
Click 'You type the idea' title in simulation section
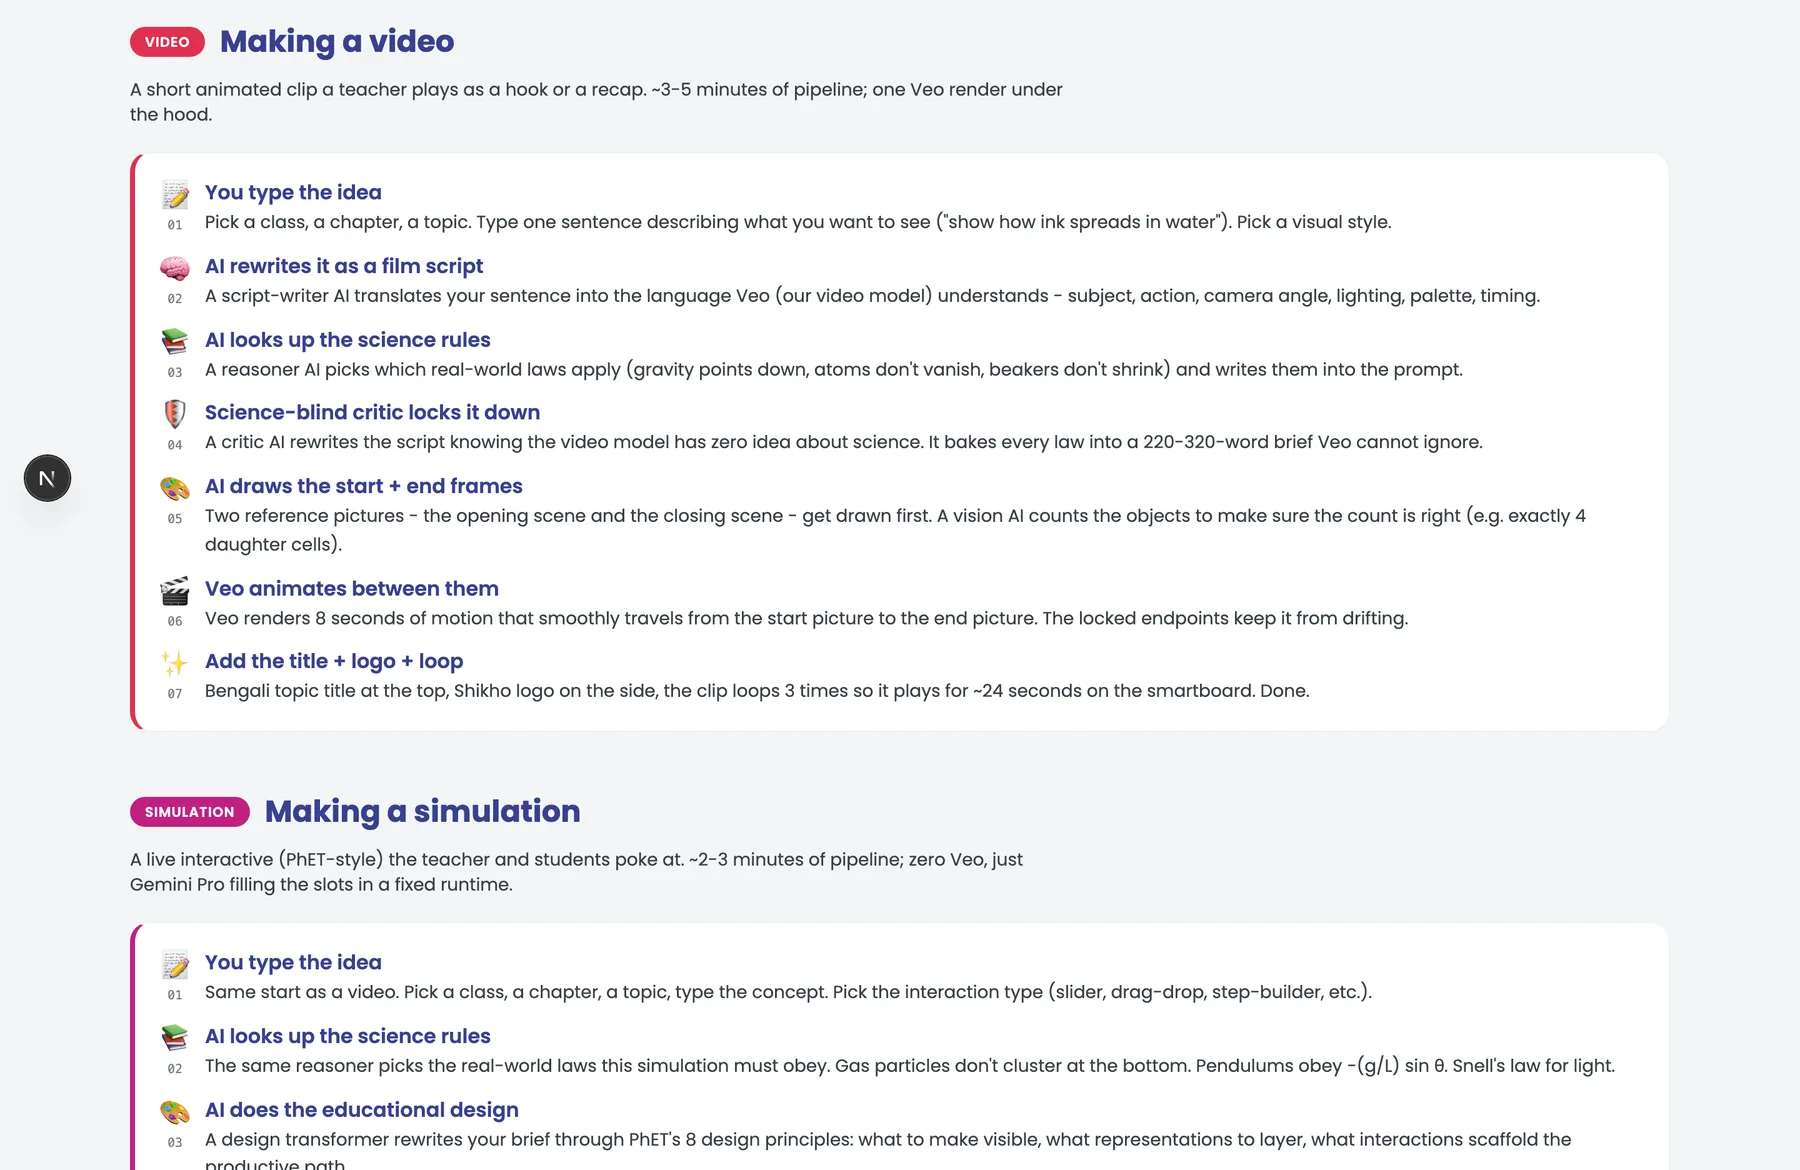pyautogui.click(x=293, y=962)
